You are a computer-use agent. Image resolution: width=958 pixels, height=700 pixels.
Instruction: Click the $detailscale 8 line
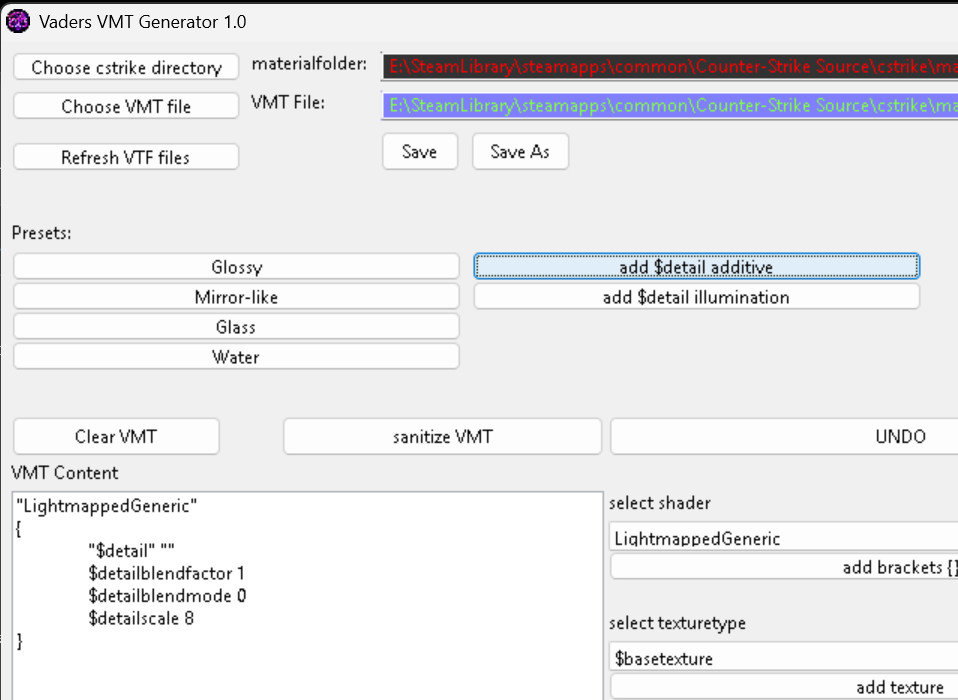(141, 618)
